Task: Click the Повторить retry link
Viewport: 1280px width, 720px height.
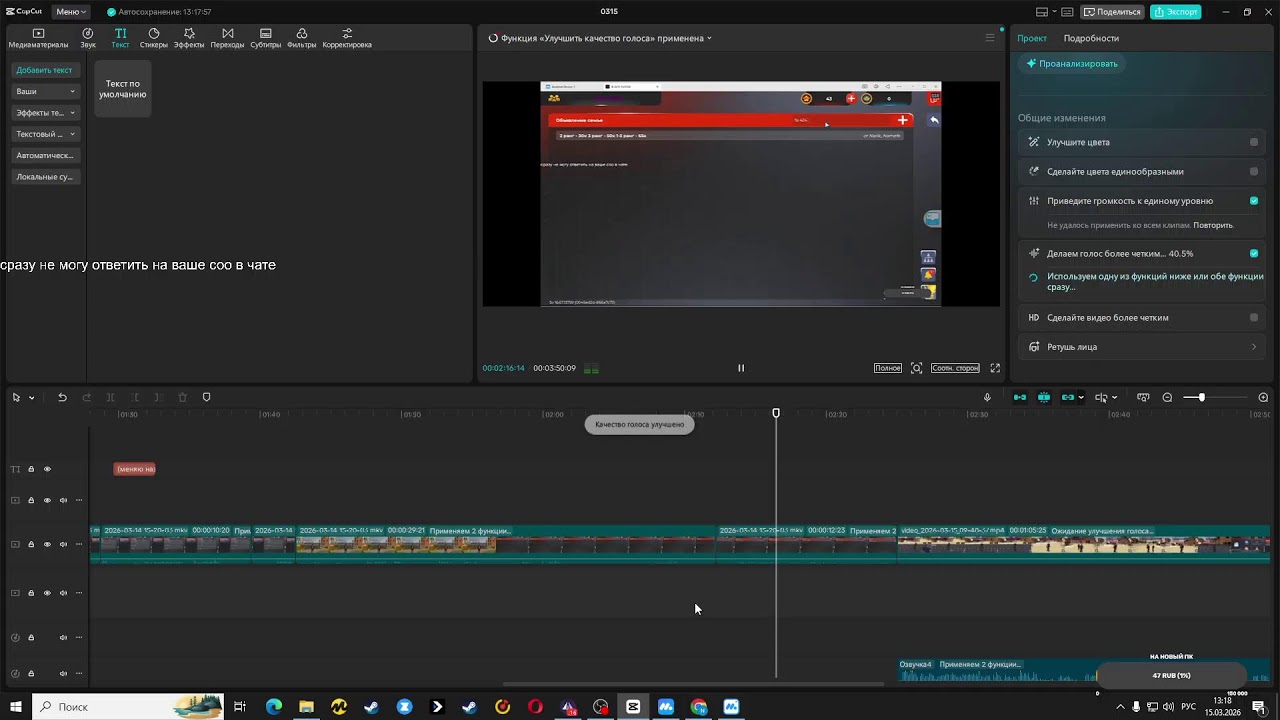Action: (x=1213, y=225)
